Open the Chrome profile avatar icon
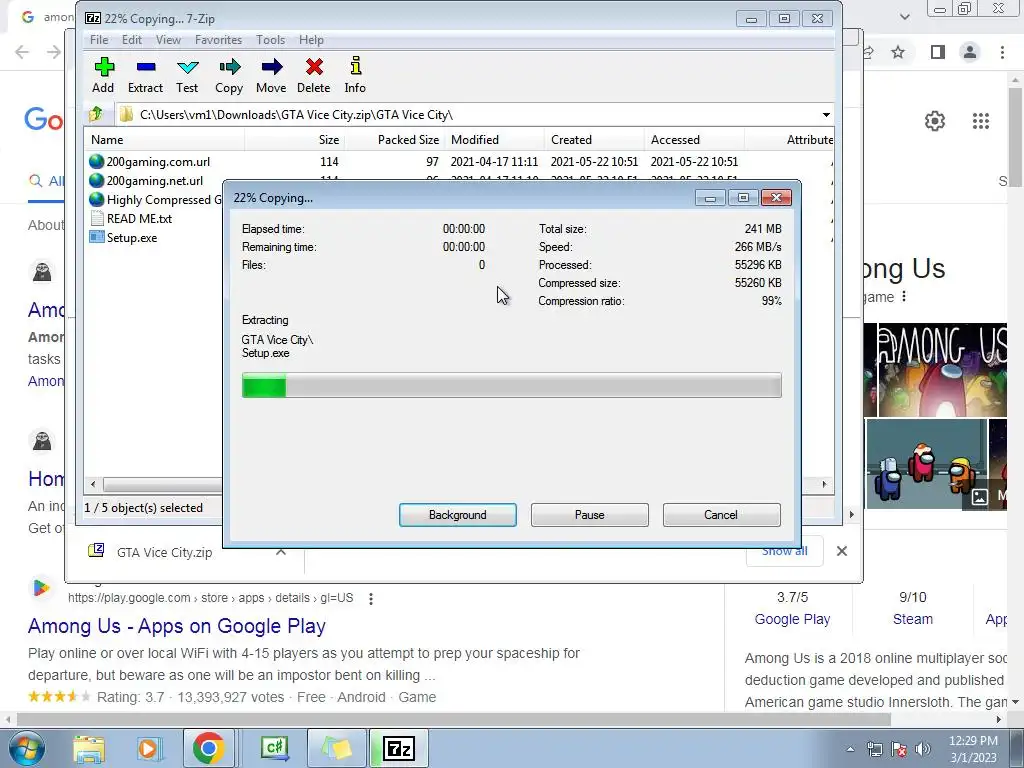 [x=970, y=52]
